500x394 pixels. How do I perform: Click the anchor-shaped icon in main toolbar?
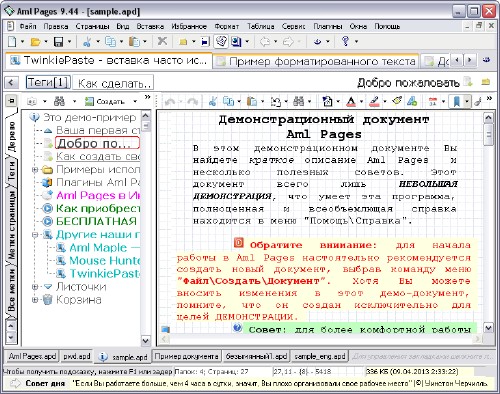(x=317, y=42)
